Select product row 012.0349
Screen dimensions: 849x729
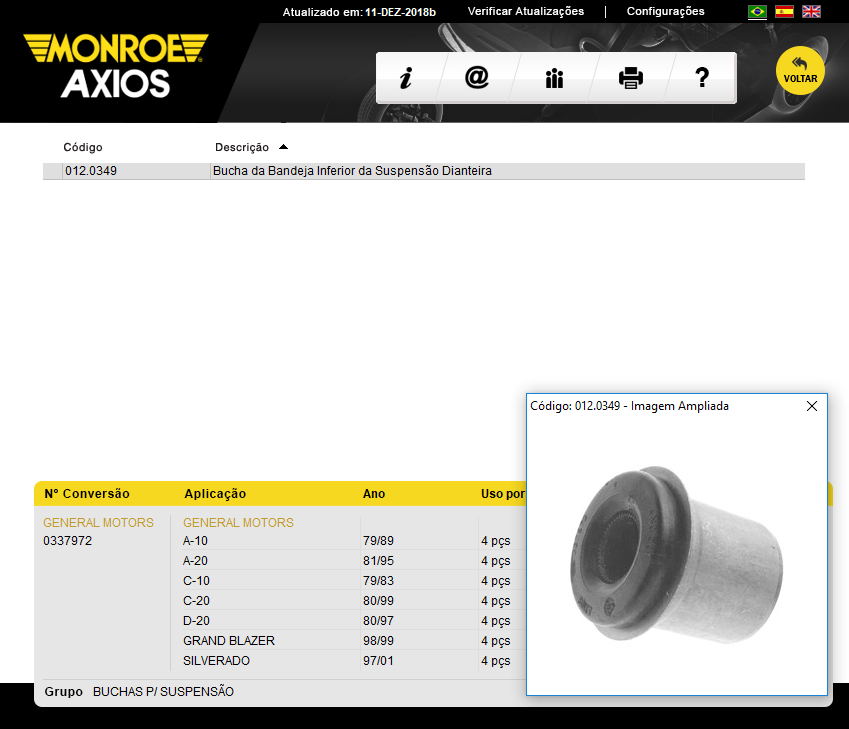pos(90,171)
